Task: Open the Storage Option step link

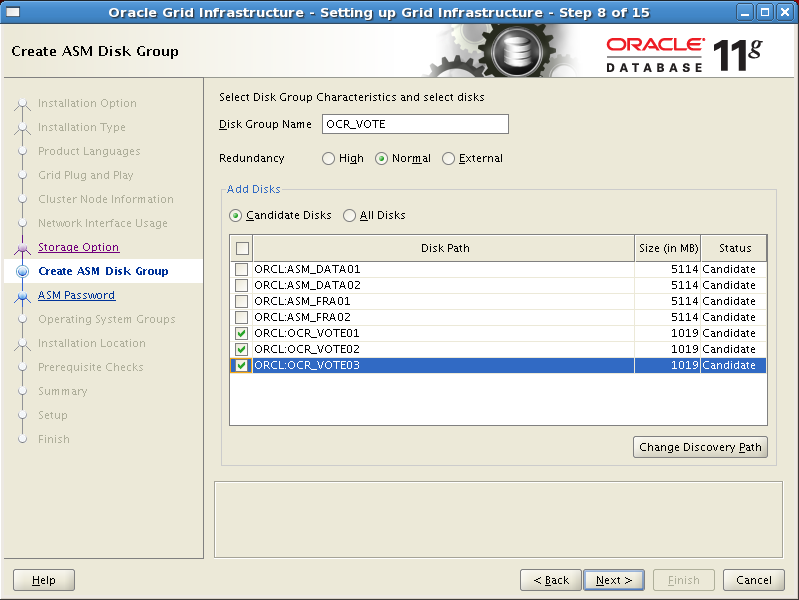Action: (78, 247)
